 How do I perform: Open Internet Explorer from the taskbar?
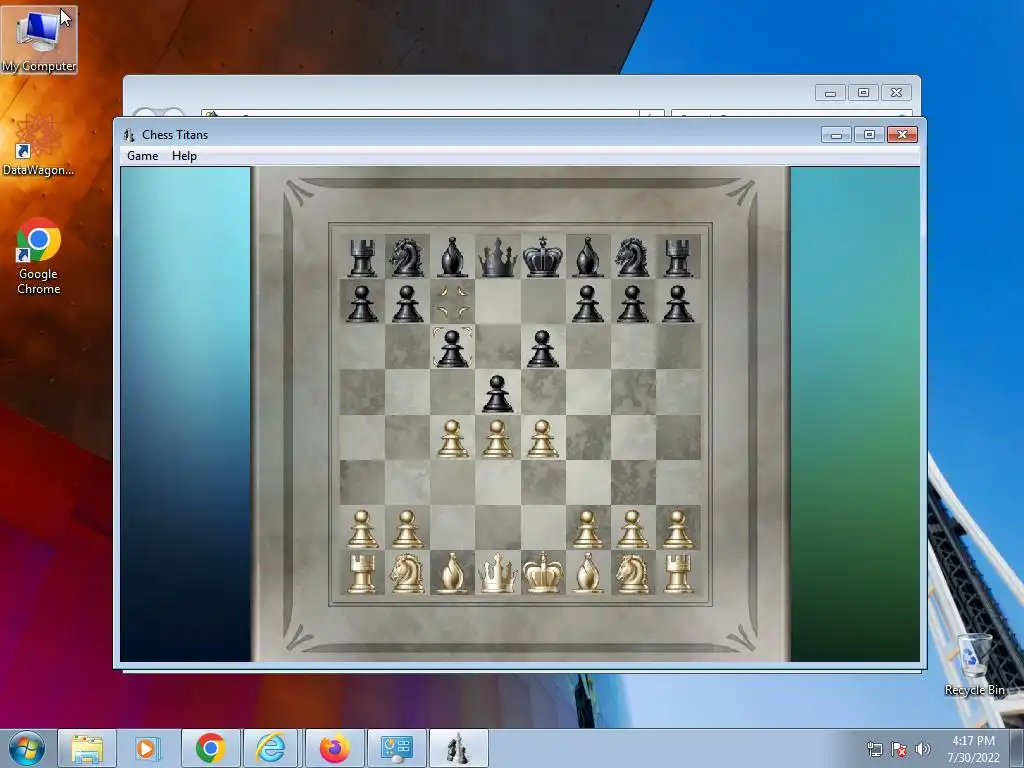point(271,748)
